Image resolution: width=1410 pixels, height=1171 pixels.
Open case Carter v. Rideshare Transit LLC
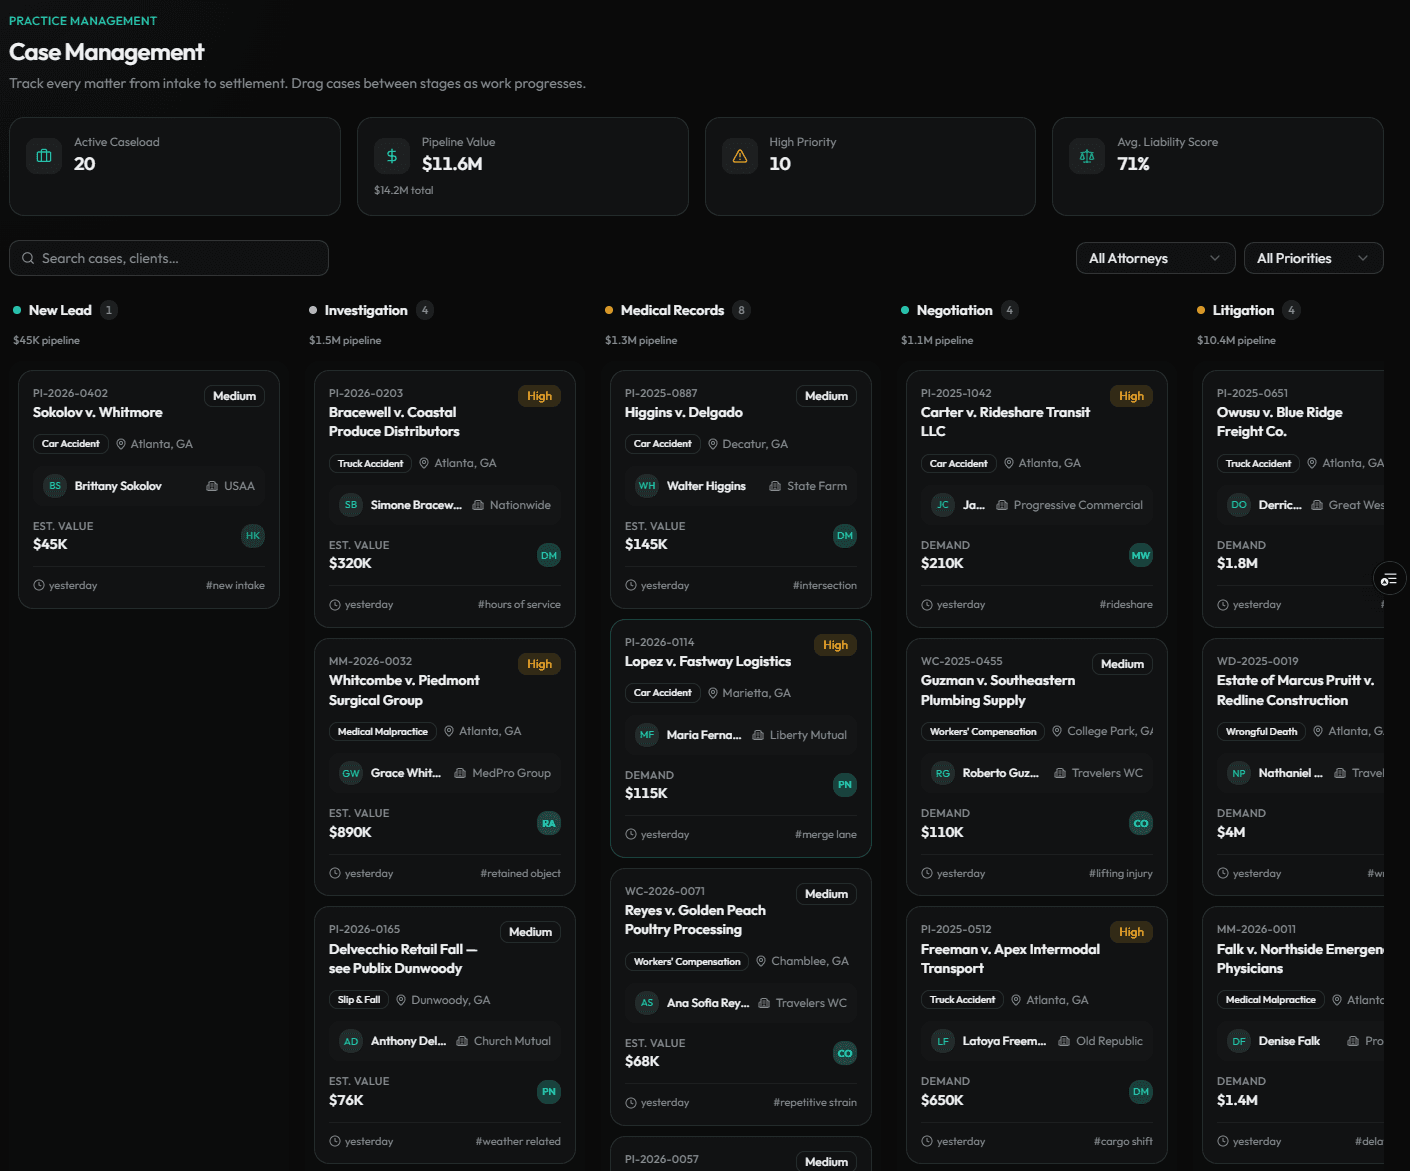[1005, 422]
